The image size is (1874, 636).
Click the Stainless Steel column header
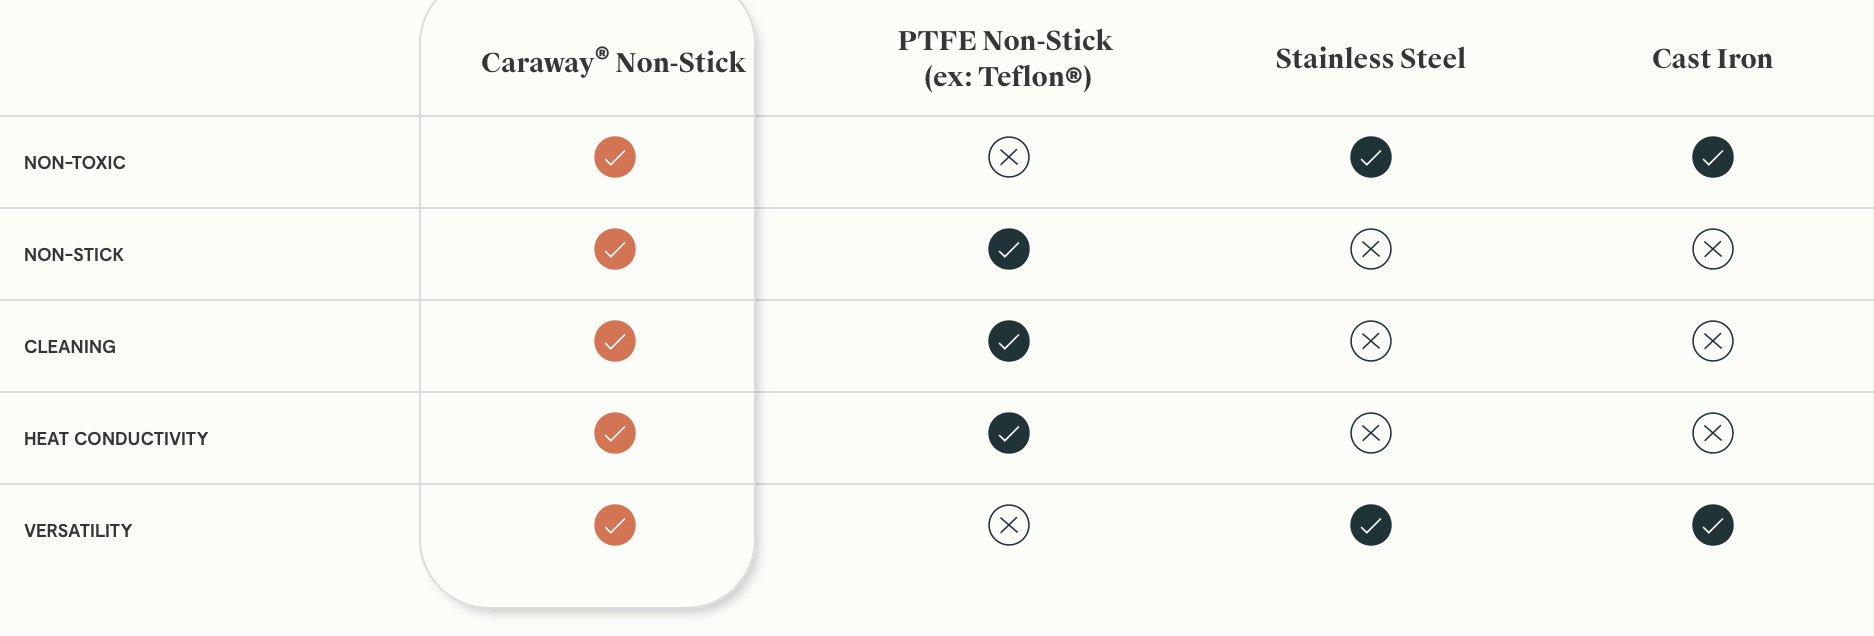click(1370, 59)
